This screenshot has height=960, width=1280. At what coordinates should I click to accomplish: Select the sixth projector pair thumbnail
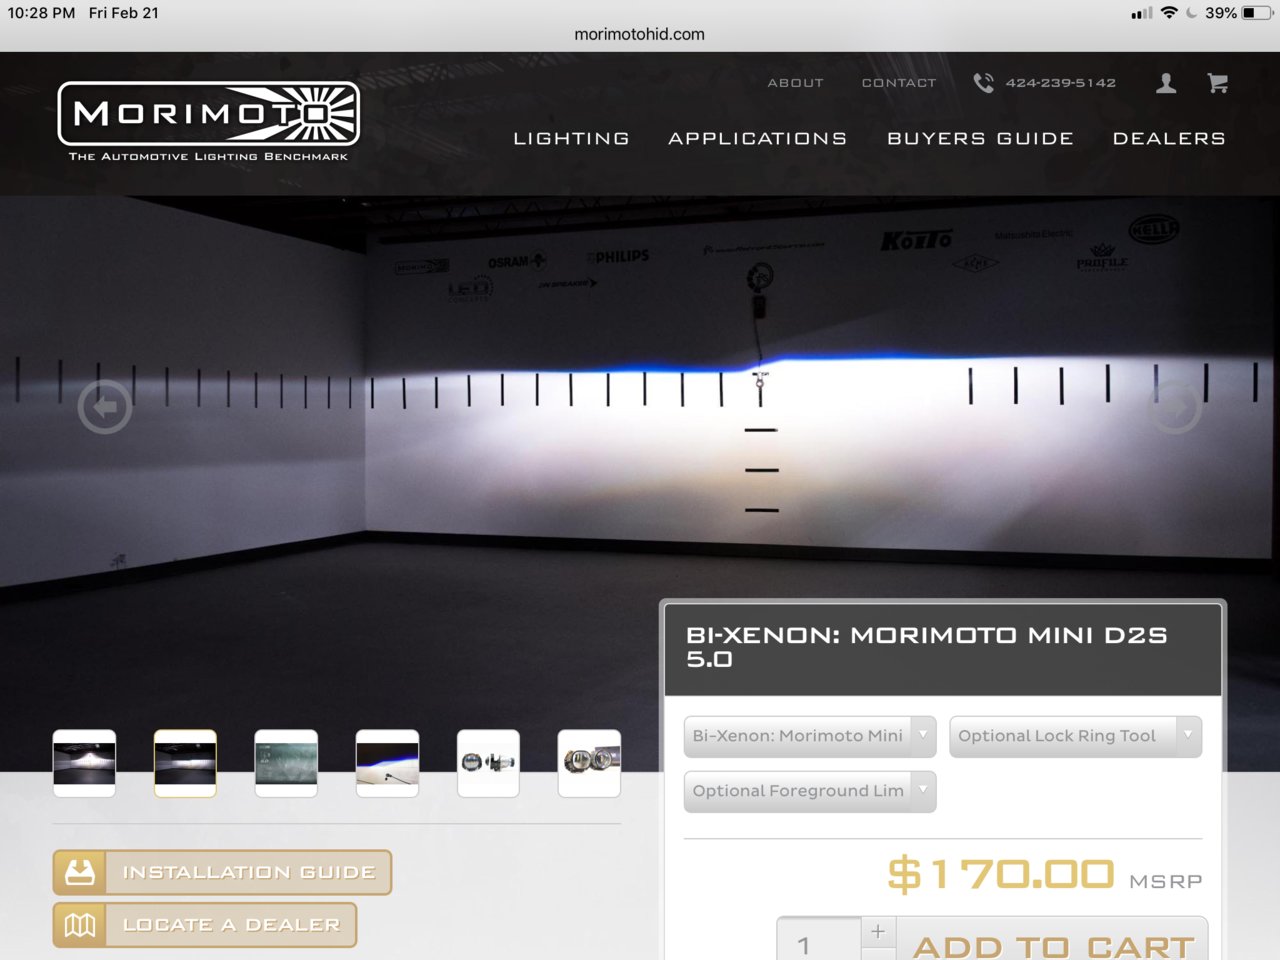pyautogui.click(x=589, y=763)
